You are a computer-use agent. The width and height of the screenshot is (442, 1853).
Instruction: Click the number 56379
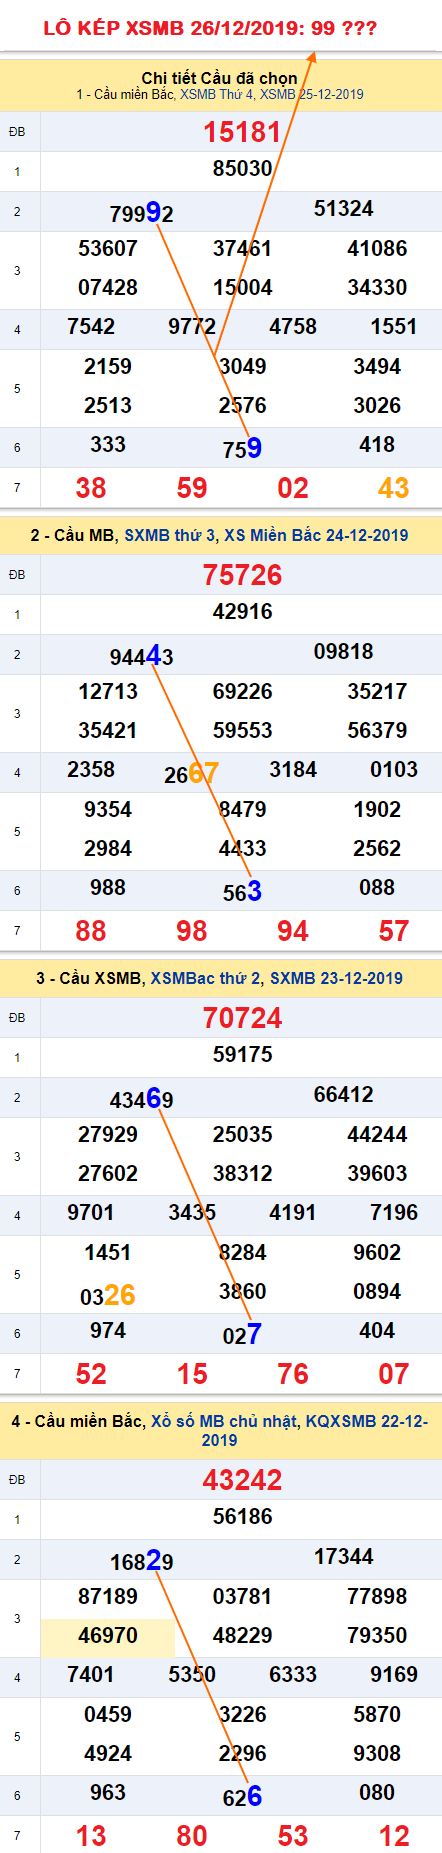pyautogui.click(x=377, y=730)
